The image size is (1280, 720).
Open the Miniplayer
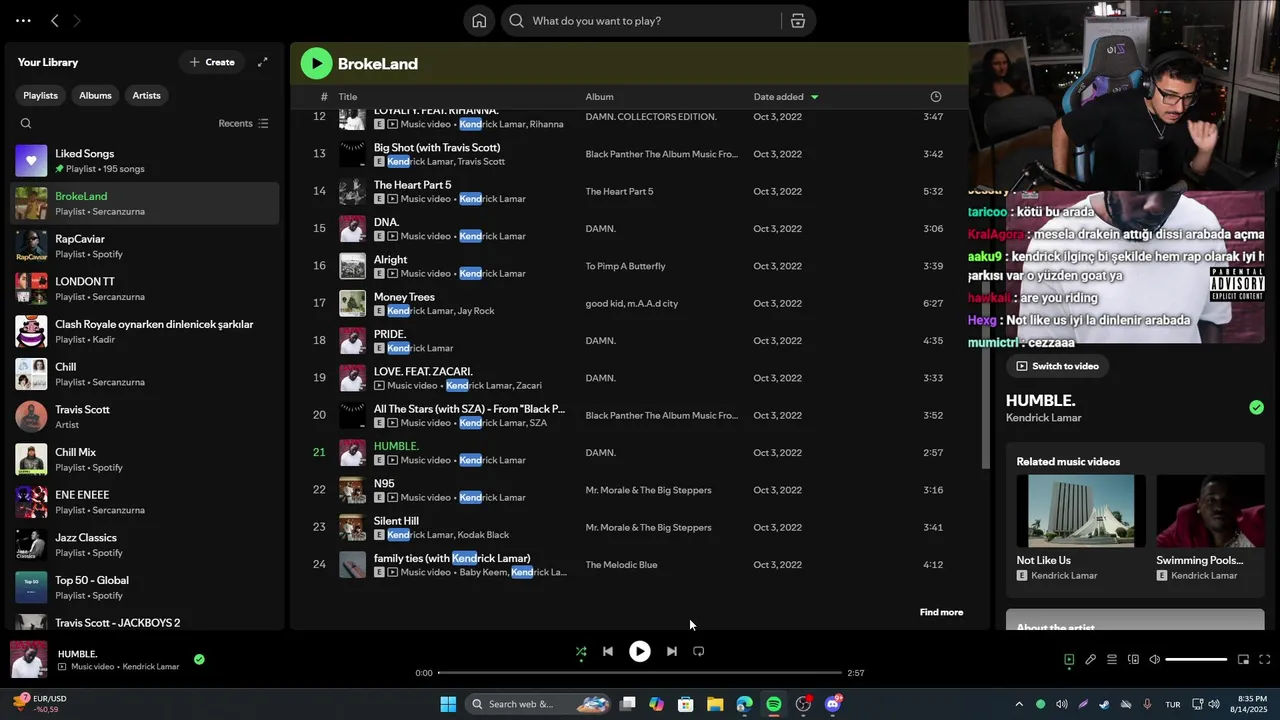[1243, 659]
